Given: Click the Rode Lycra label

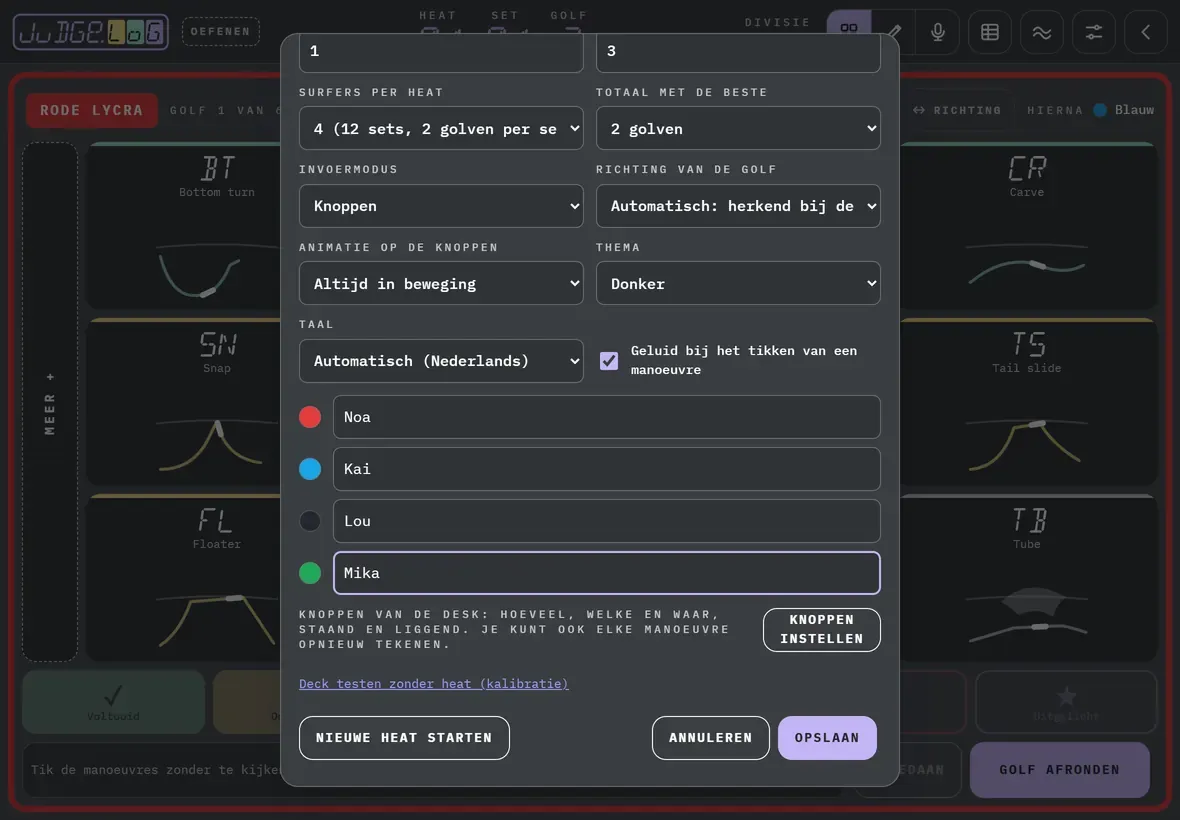Looking at the screenshot, I should (92, 111).
